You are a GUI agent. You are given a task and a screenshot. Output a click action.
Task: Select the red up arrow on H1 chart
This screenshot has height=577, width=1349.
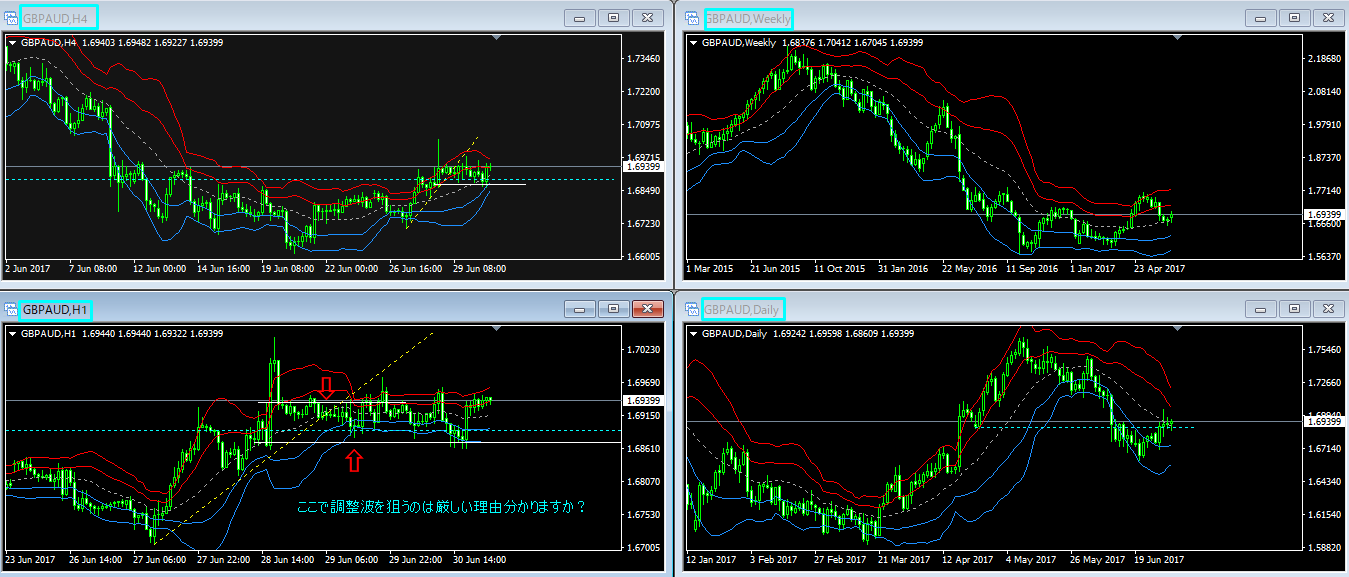[353, 460]
